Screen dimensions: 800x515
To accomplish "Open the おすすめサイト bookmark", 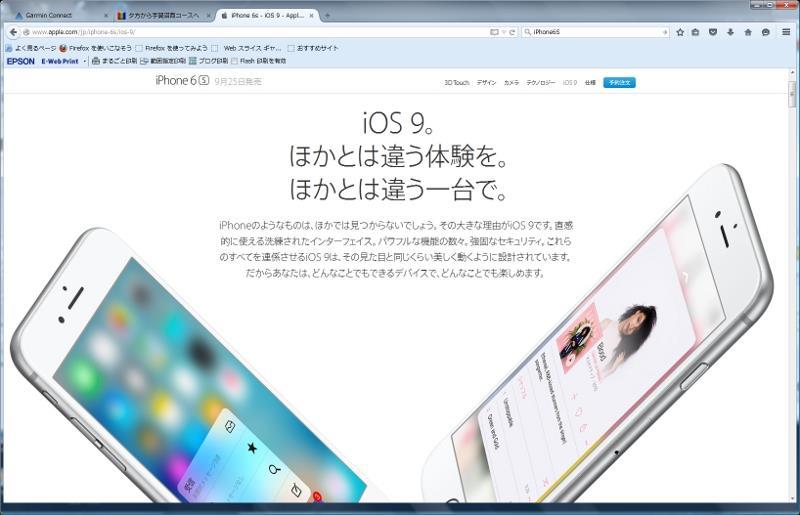I will [x=313, y=48].
